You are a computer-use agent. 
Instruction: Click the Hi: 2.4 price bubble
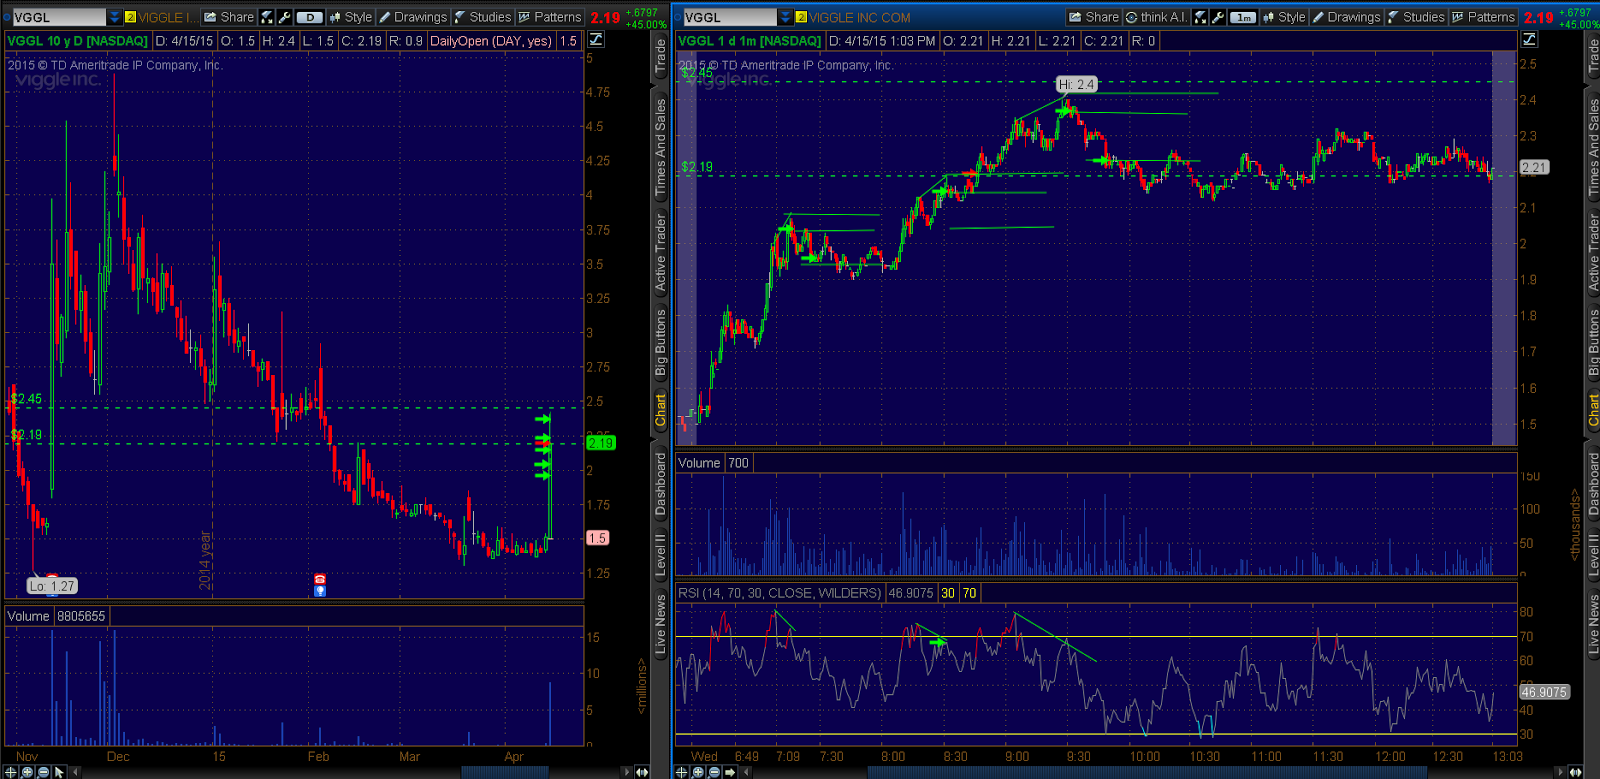1077,85
